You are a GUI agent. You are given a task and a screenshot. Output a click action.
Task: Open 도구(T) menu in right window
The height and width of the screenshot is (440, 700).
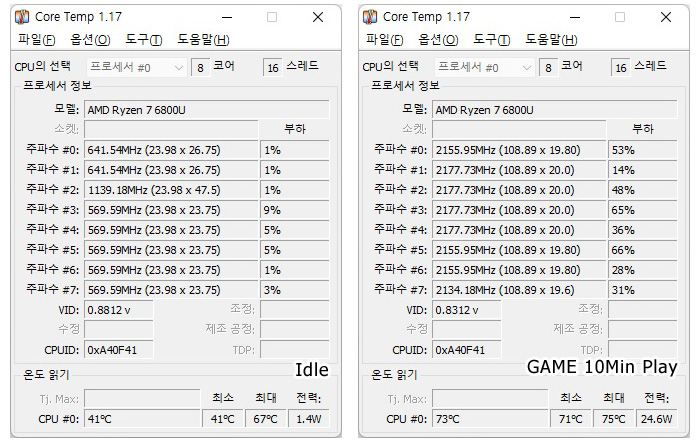pyautogui.click(x=492, y=40)
